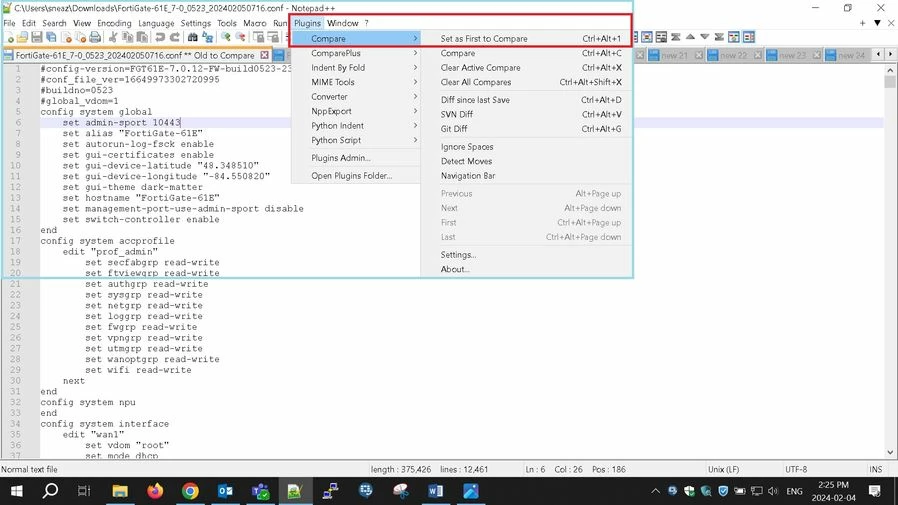Click the Close document toolbar icon
This screenshot has width=898, height=505.
[x=66, y=38]
